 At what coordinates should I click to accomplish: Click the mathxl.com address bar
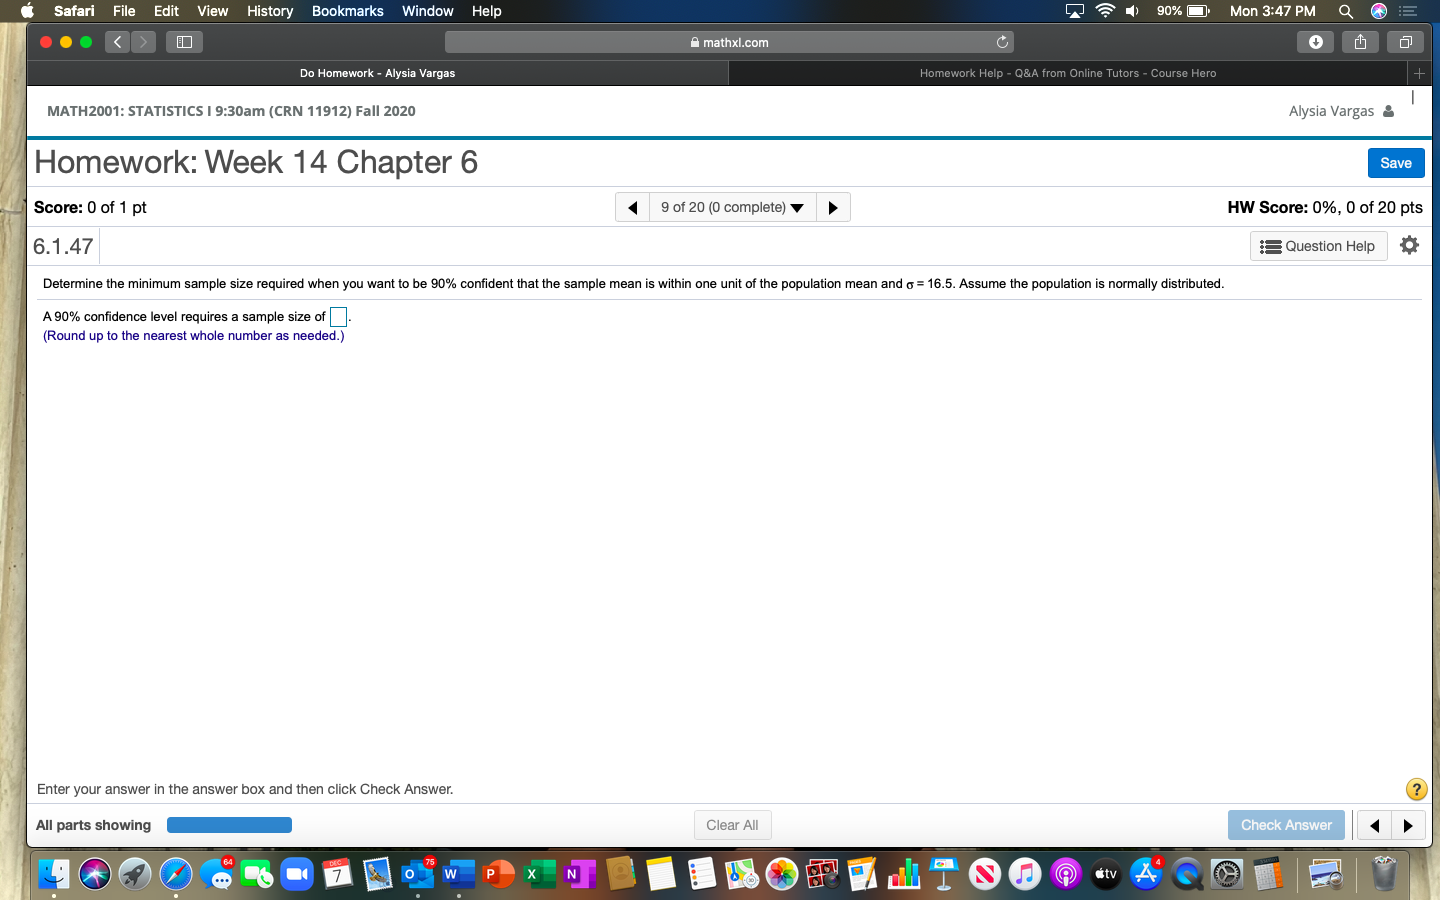click(729, 42)
